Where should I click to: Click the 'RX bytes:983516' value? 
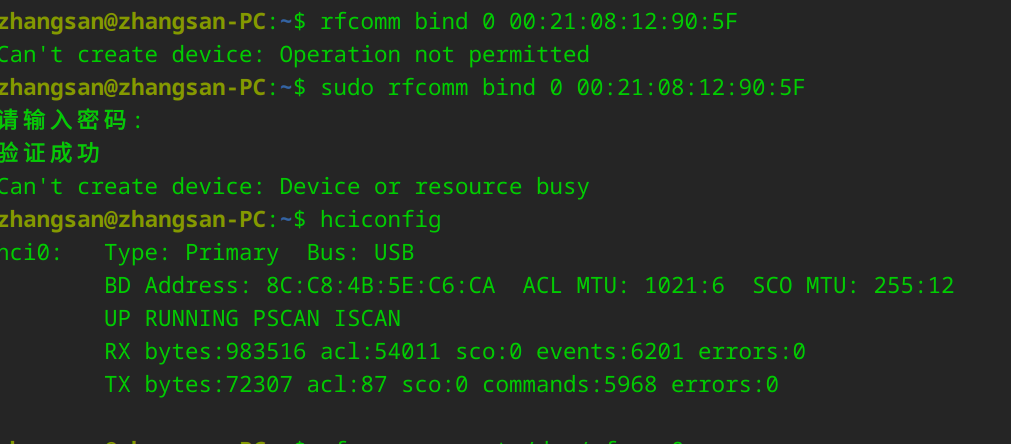[x=205, y=352]
